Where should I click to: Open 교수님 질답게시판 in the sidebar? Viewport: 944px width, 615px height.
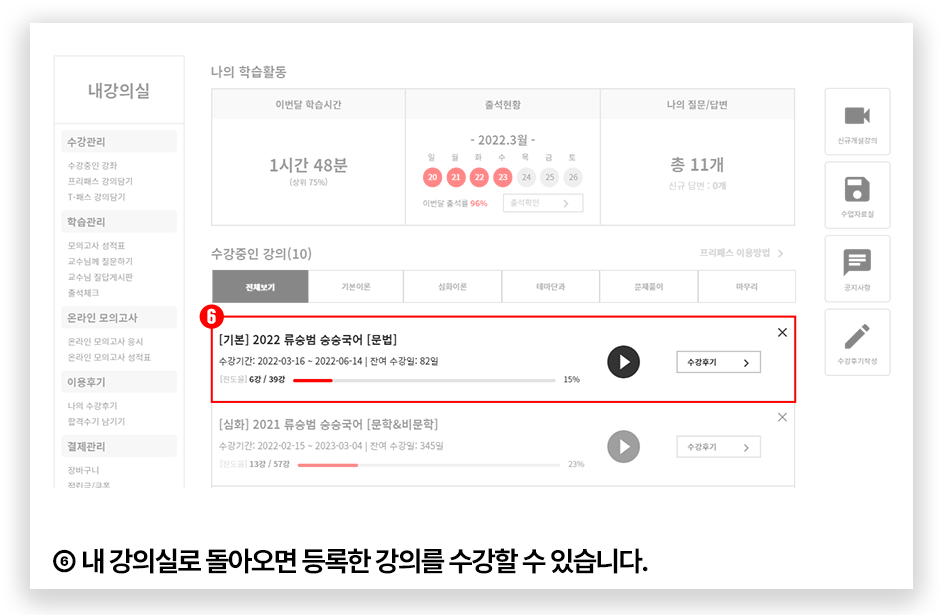pos(100,277)
